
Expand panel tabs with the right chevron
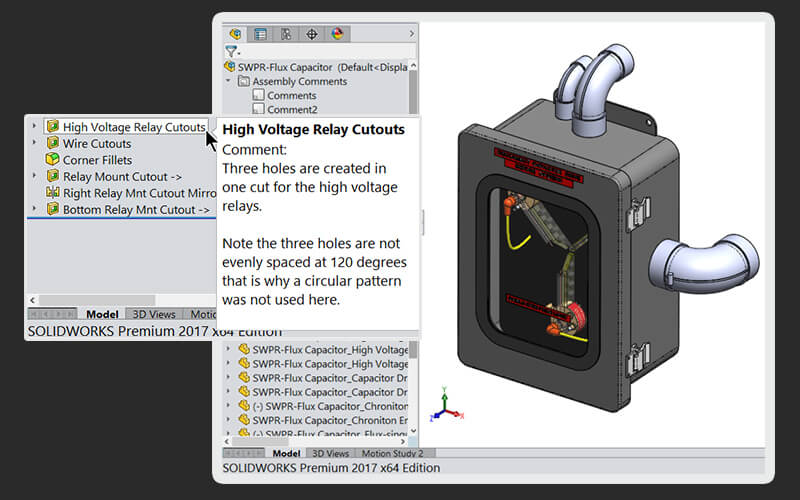pyautogui.click(x=411, y=33)
